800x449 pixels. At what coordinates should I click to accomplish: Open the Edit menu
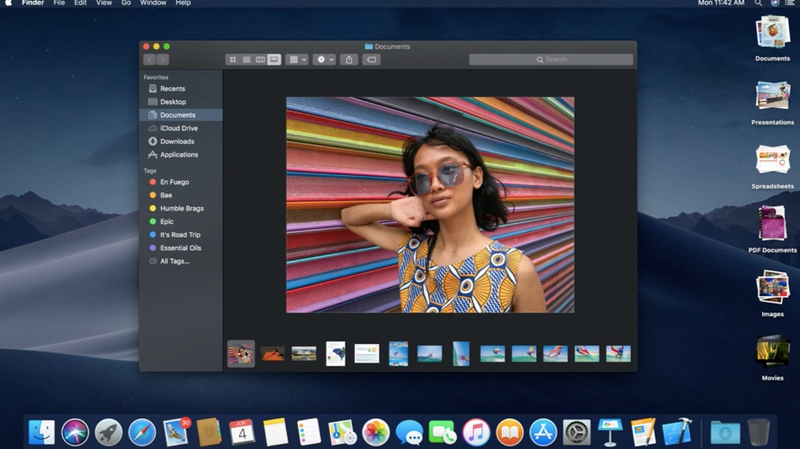pyautogui.click(x=80, y=3)
